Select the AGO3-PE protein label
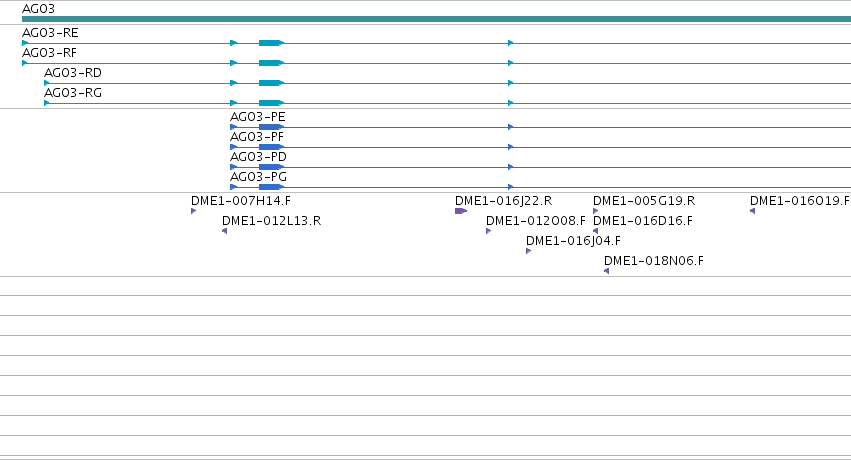Viewport: 851px width, 460px height. coord(258,117)
